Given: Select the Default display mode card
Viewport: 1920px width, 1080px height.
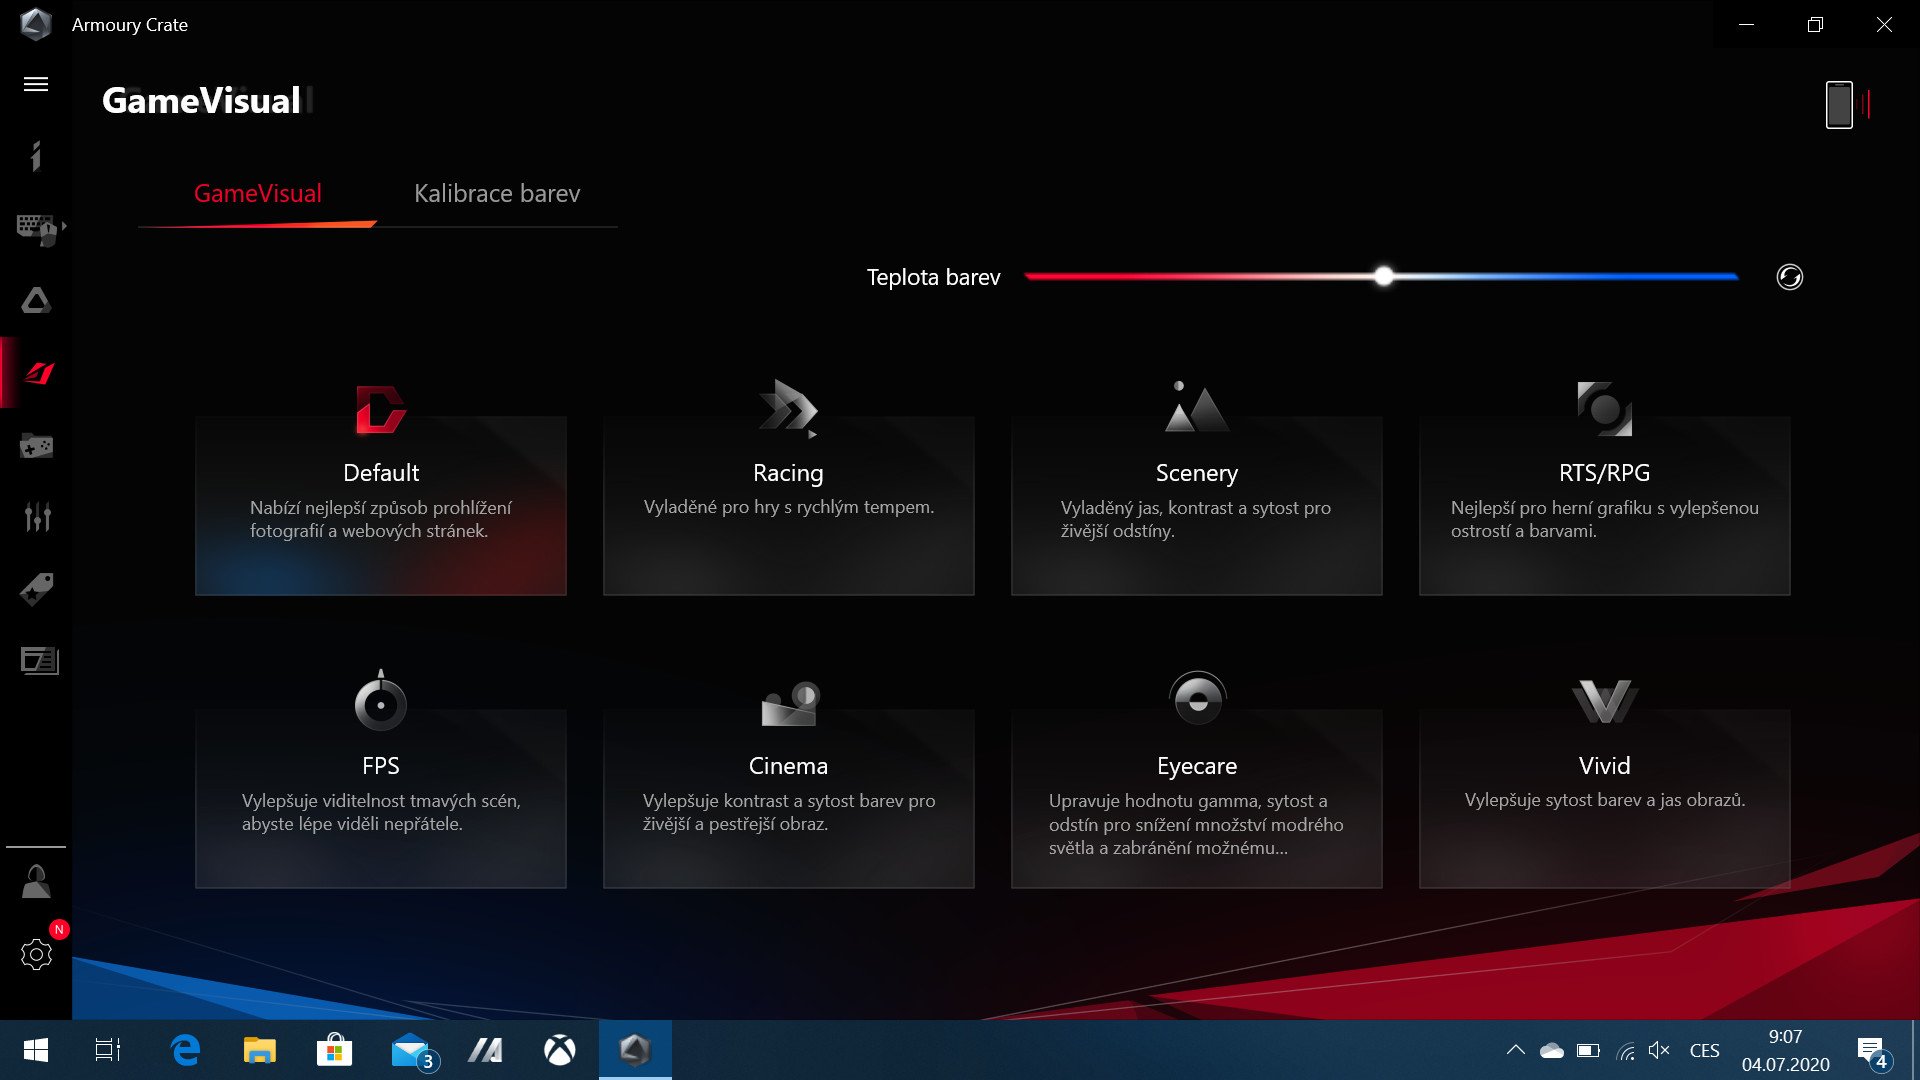Looking at the screenshot, I should click(381, 505).
